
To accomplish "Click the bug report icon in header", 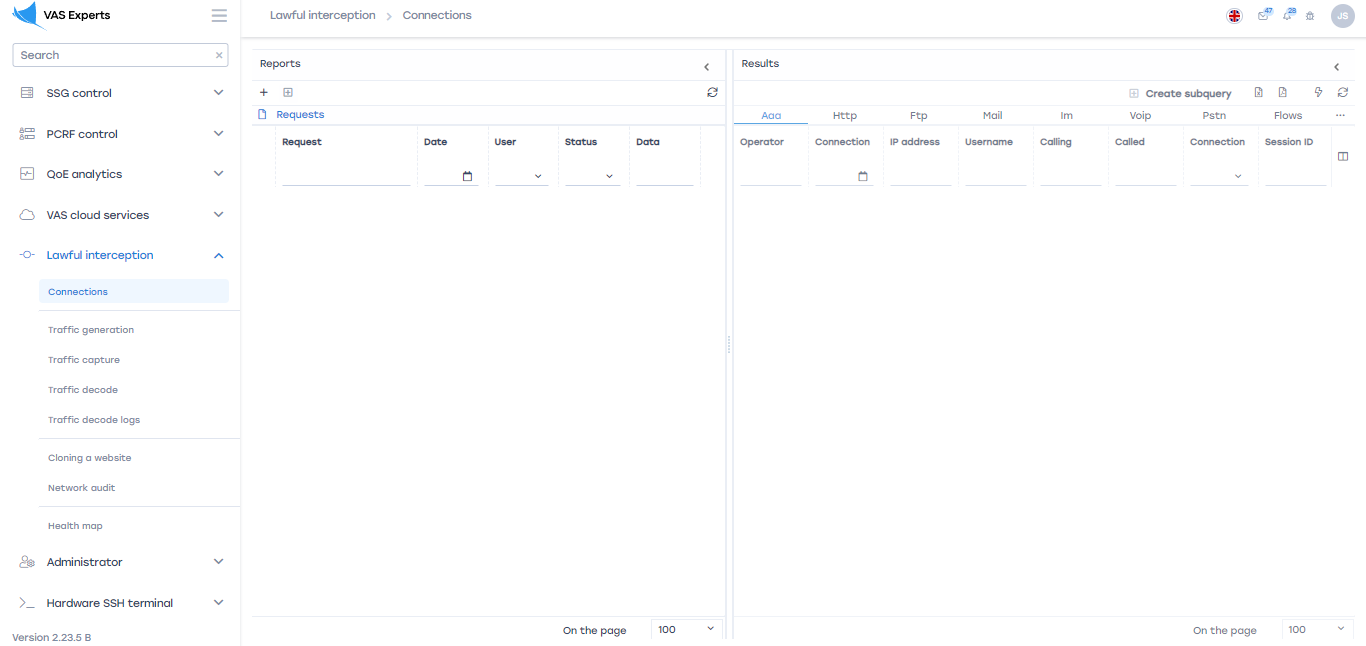I will (x=1310, y=16).
